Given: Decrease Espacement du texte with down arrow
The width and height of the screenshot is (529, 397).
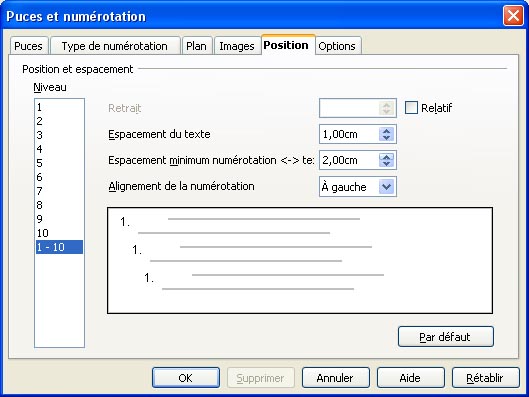Looking at the screenshot, I should point(386,138).
